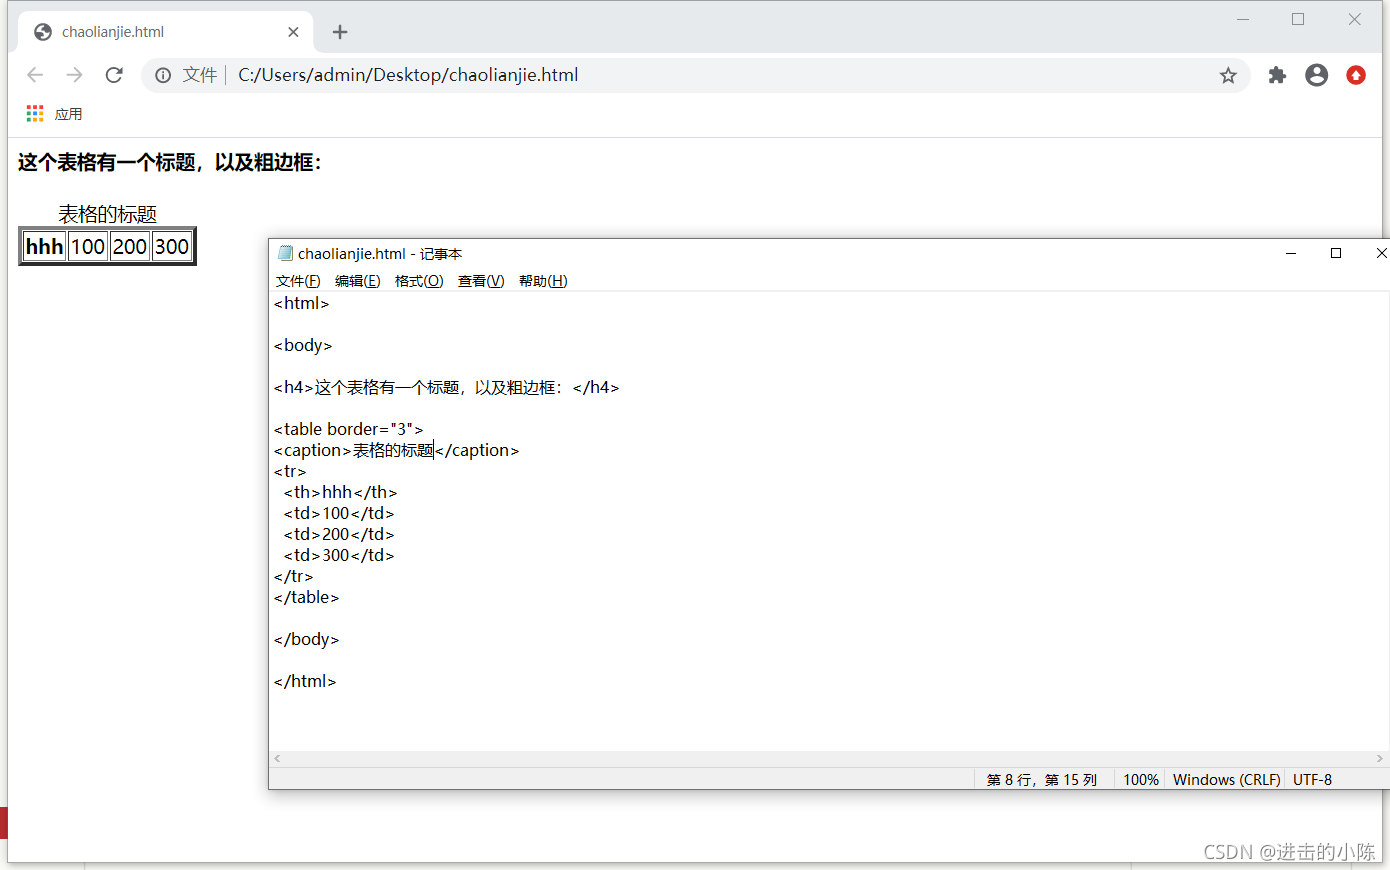
Task: Open Notepad 格式(O) menu
Action: coord(419,281)
